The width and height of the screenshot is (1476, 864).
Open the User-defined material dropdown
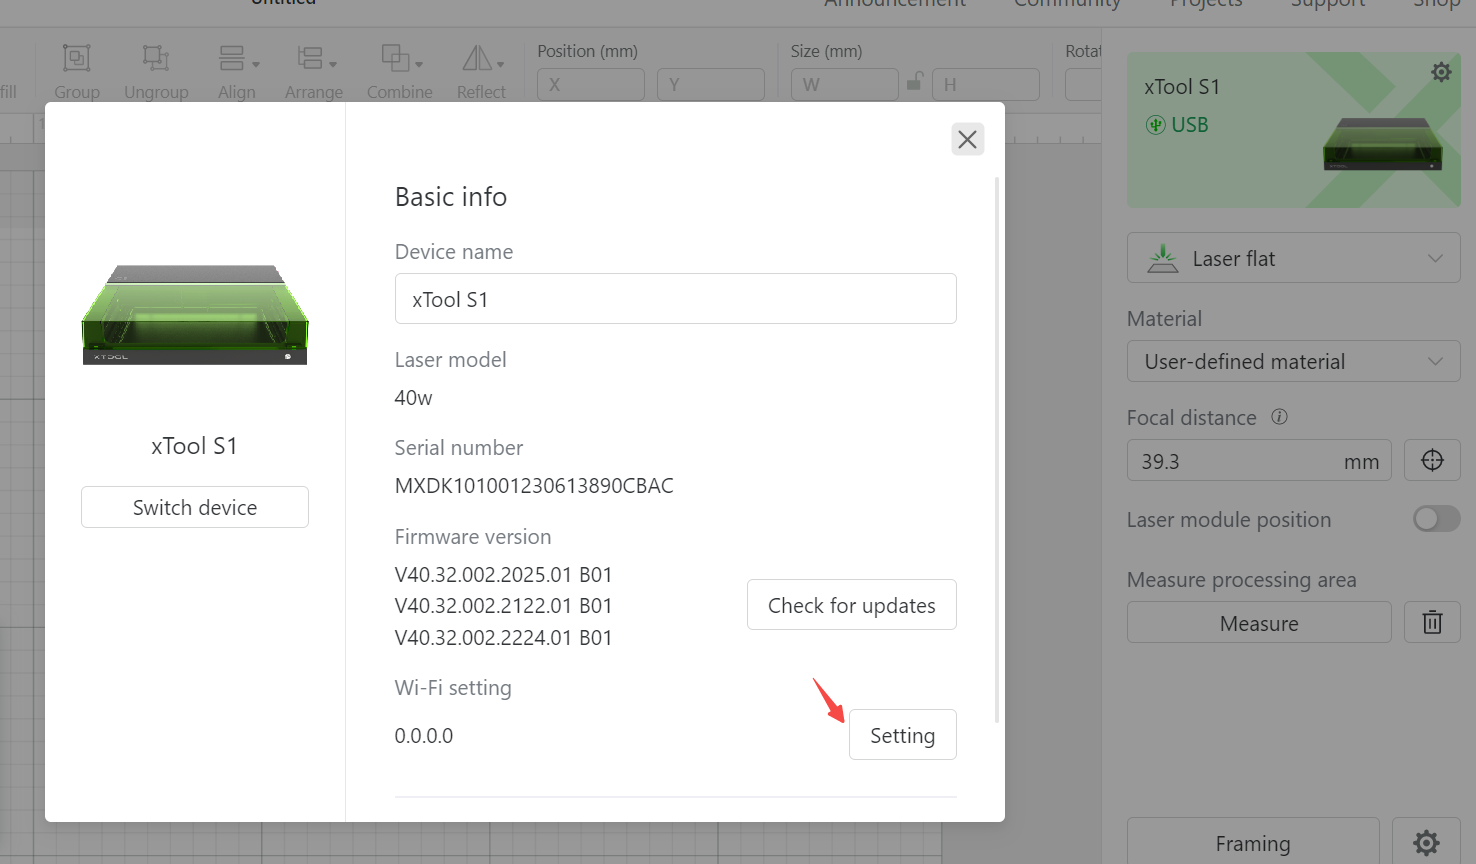pyautogui.click(x=1294, y=361)
